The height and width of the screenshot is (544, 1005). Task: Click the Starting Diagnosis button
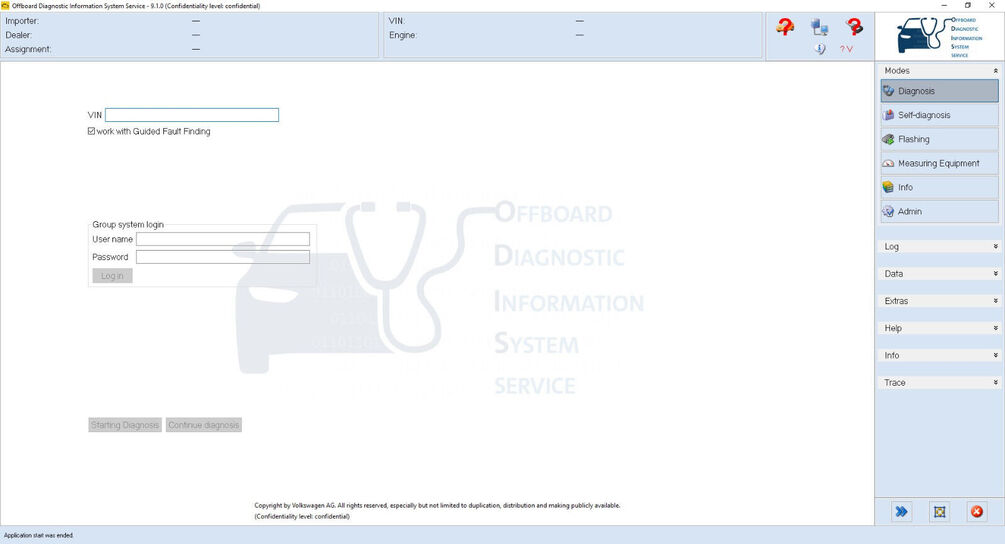pyautogui.click(x=124, y=425)
